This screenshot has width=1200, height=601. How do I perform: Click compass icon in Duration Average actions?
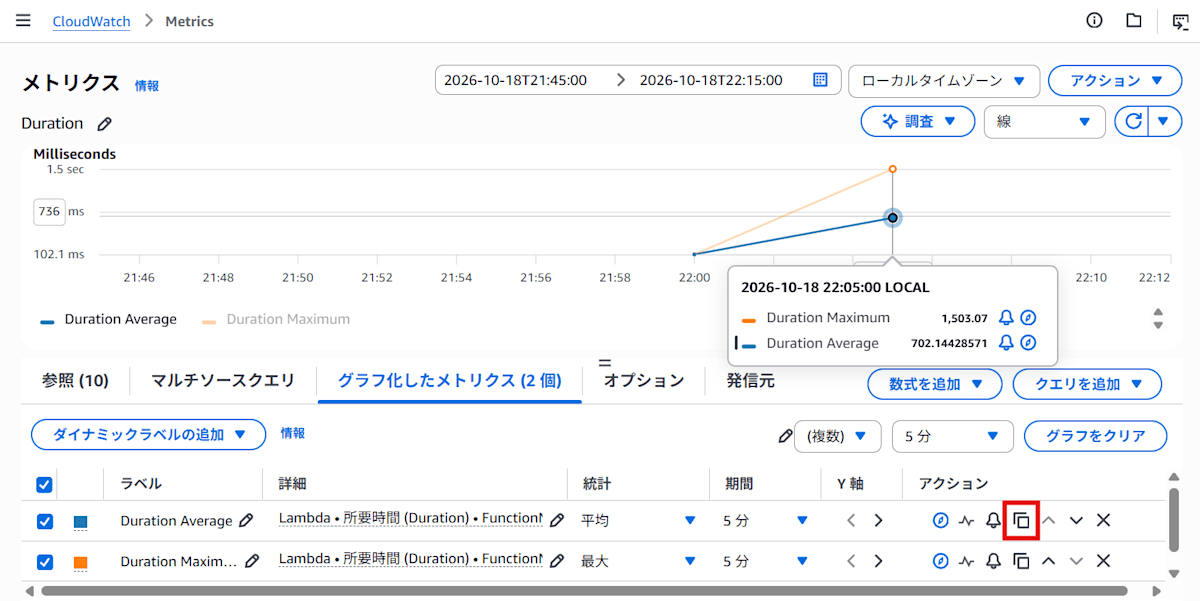click(x=940, y=520)
